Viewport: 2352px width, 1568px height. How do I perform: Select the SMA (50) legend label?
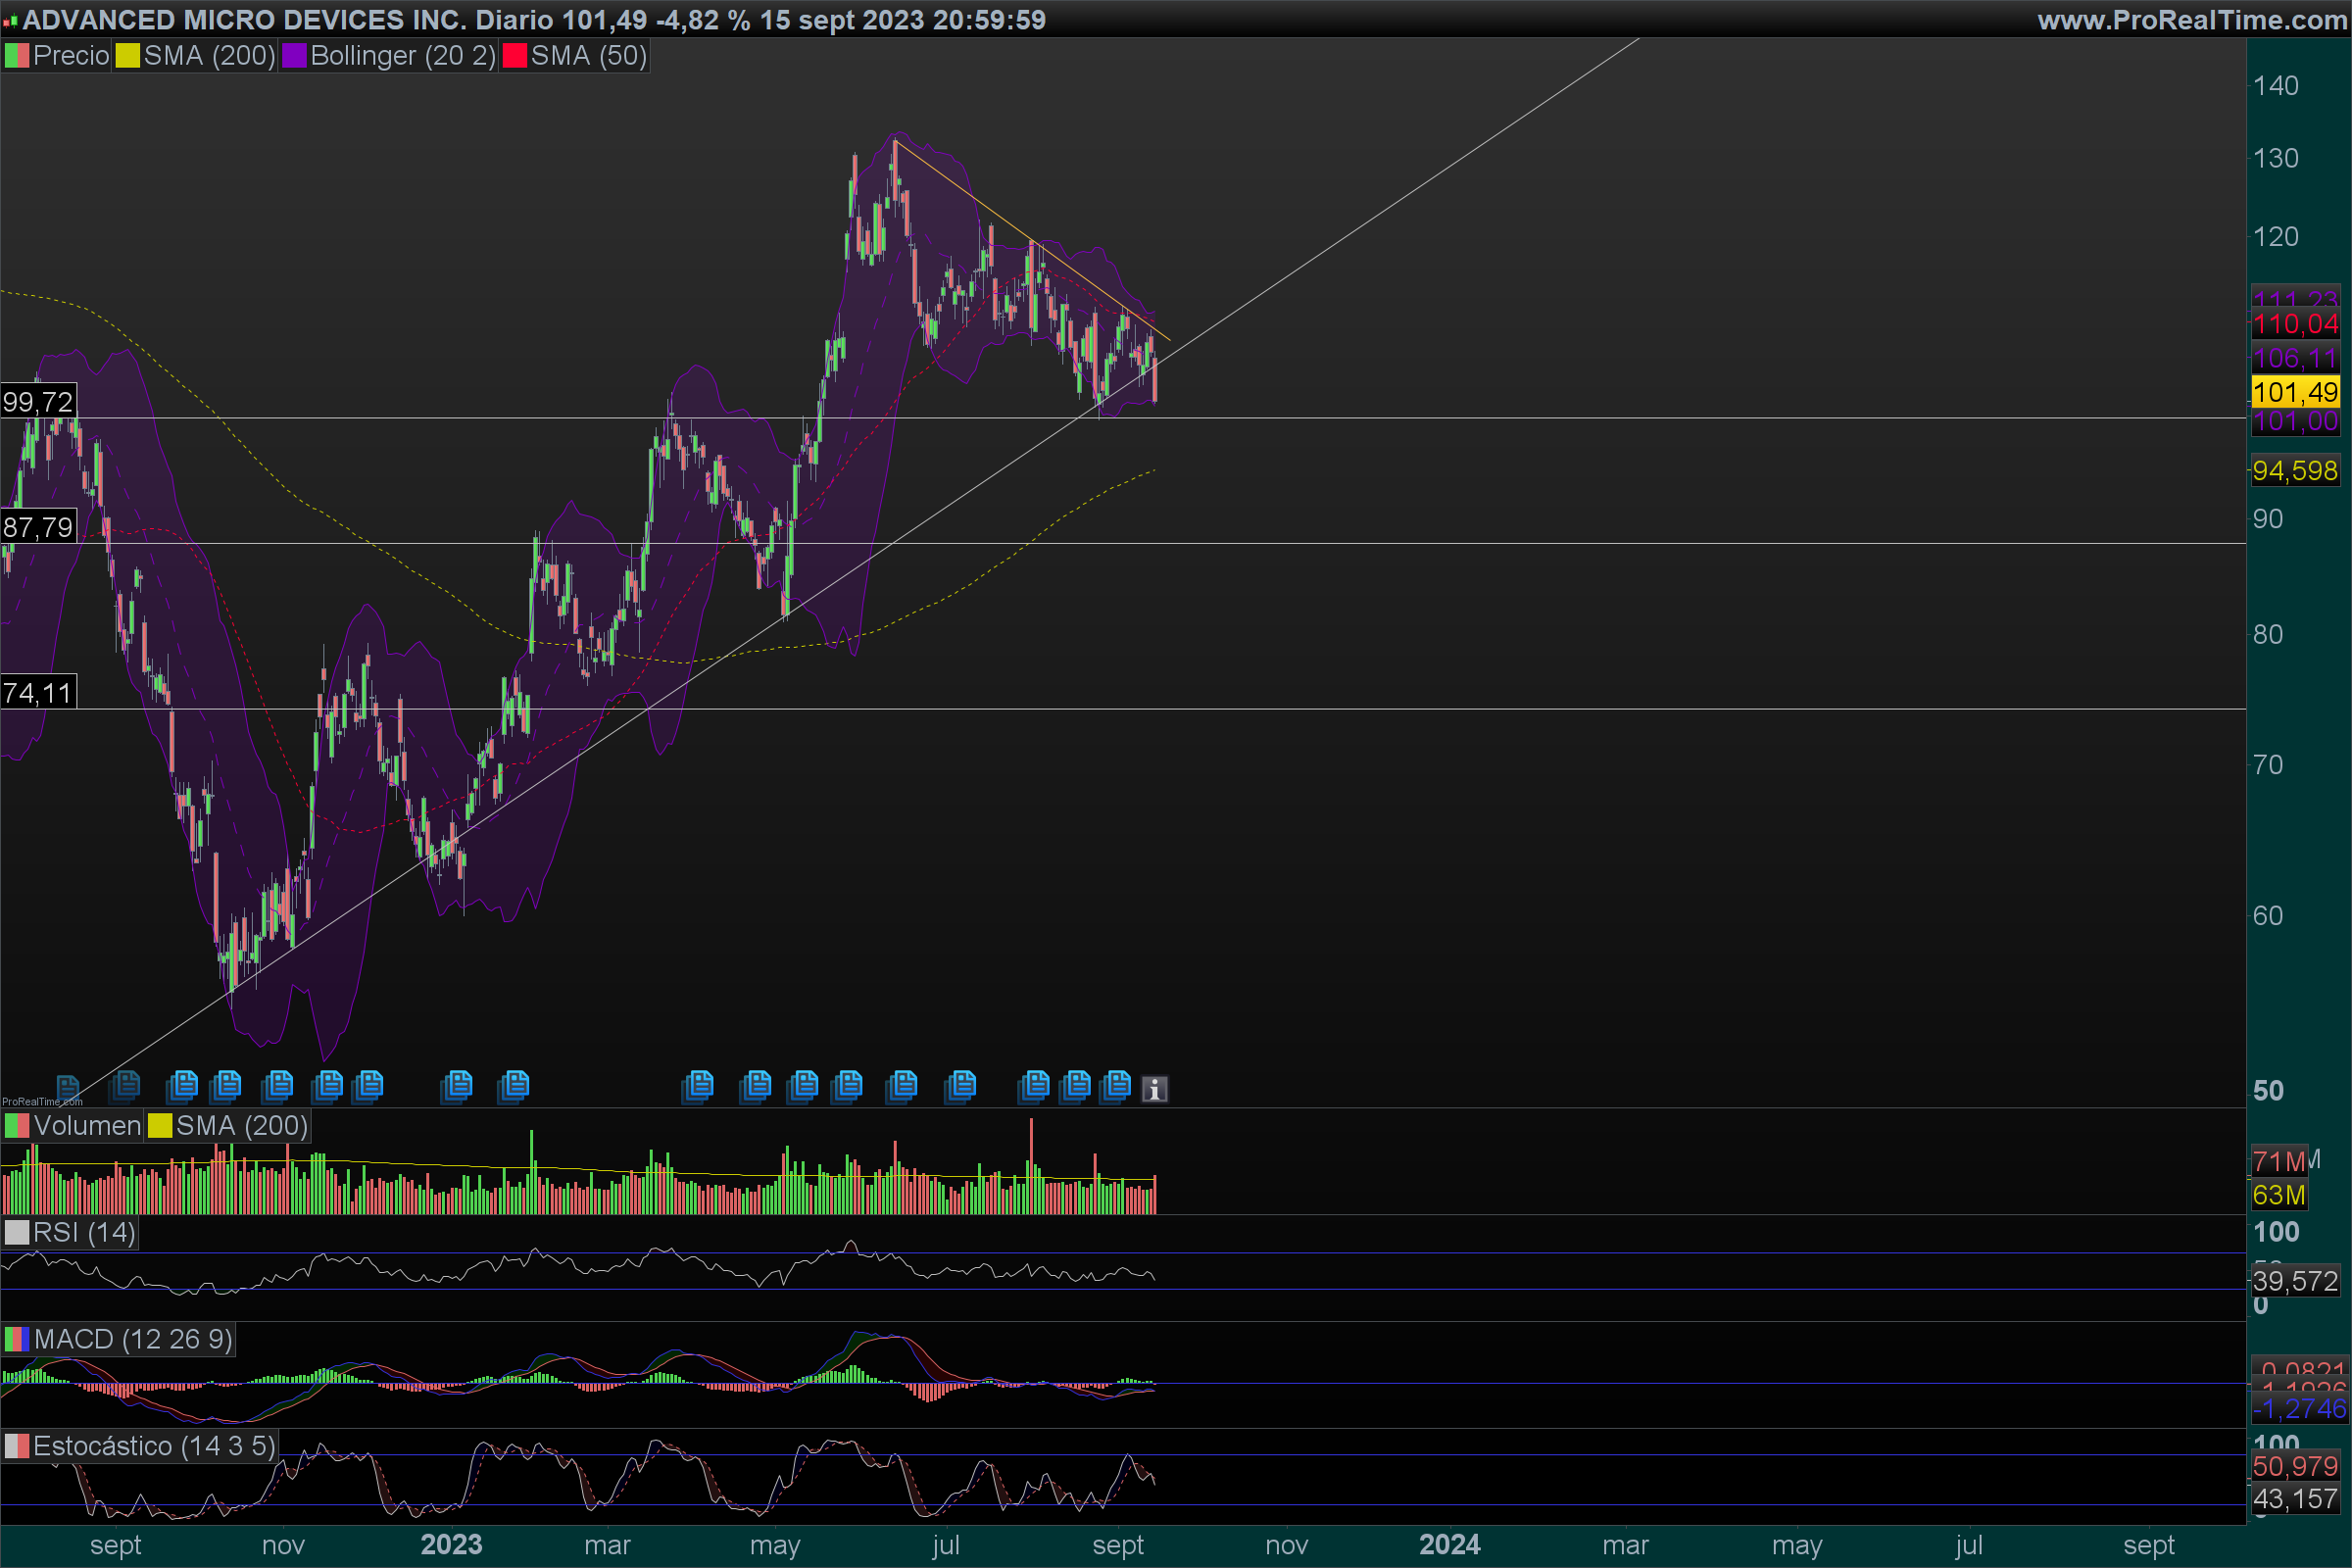(588, 56)
